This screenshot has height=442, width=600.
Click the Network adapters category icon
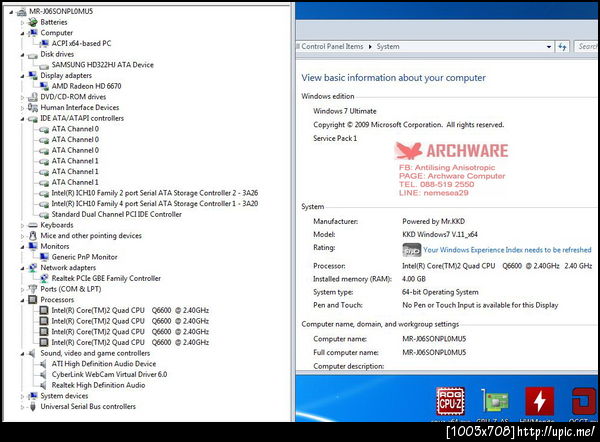point(33,268)
